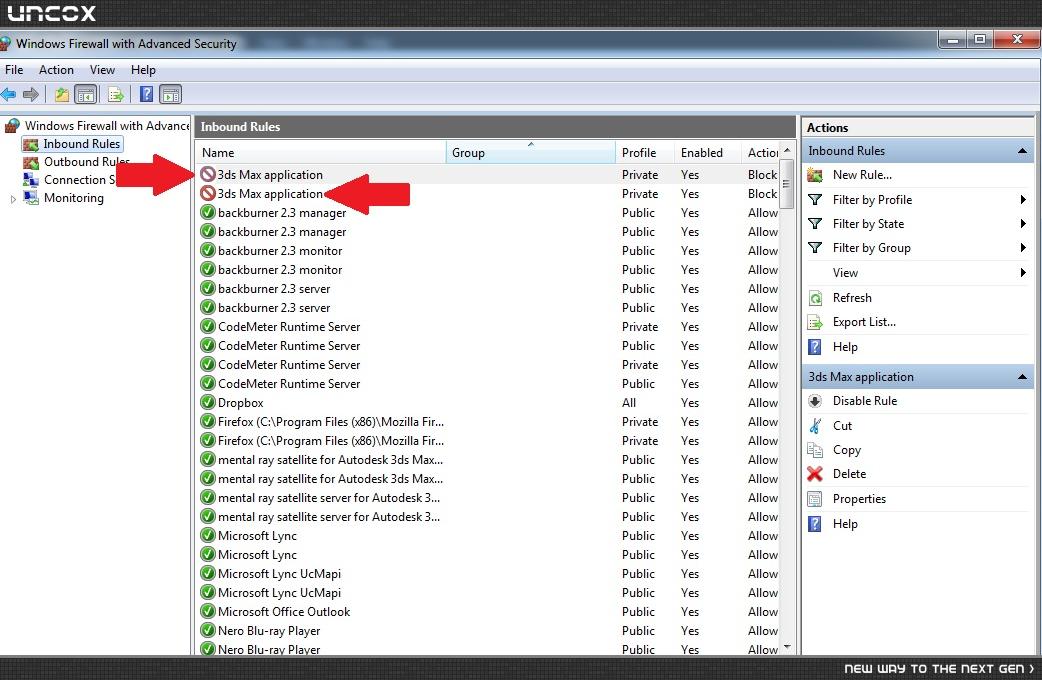Open the View submenu arrow in Actions

[x=1023, y=273]
